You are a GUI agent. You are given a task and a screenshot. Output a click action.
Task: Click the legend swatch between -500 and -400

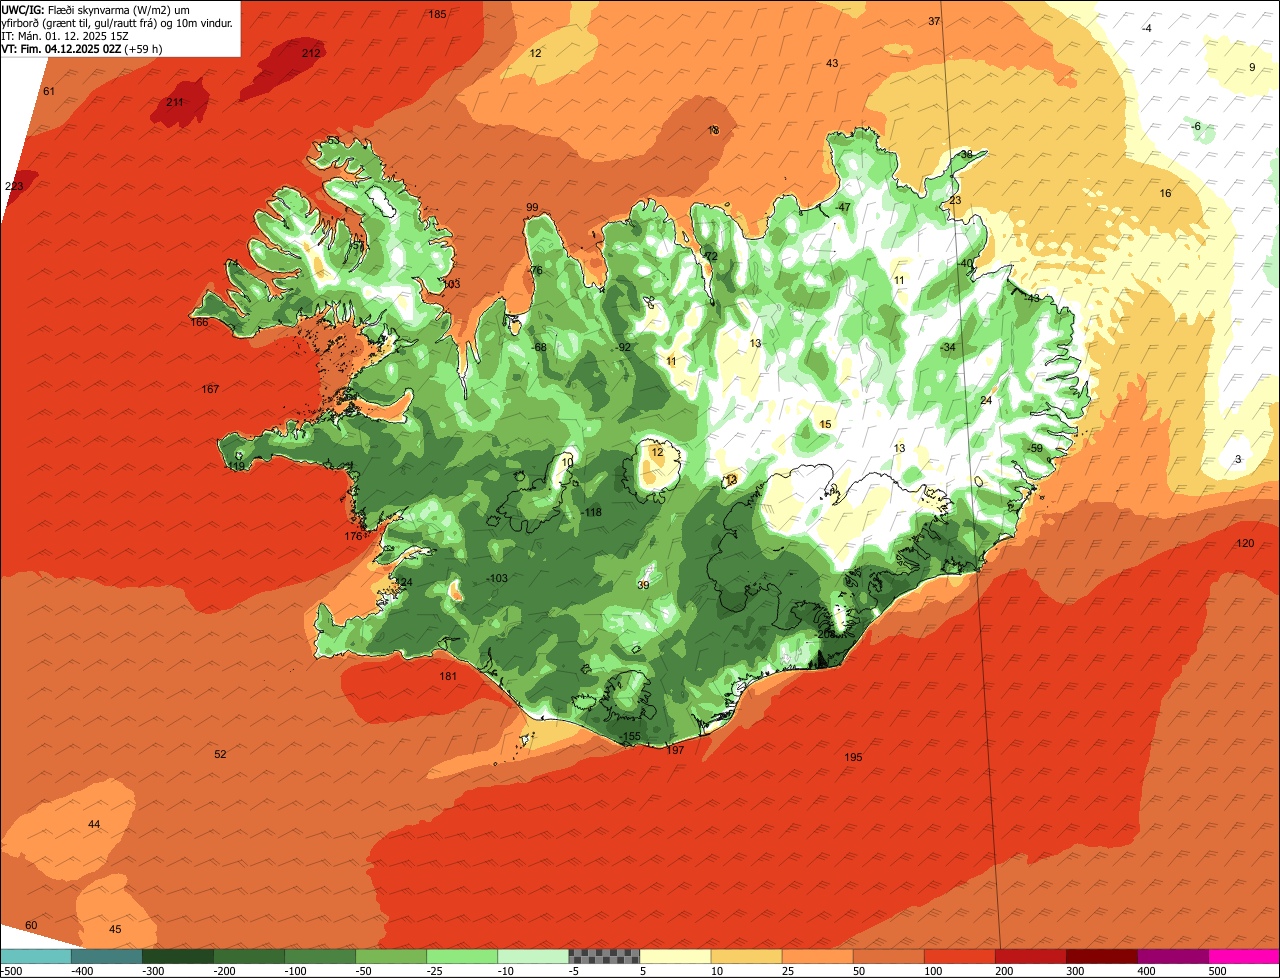point(36,956)
